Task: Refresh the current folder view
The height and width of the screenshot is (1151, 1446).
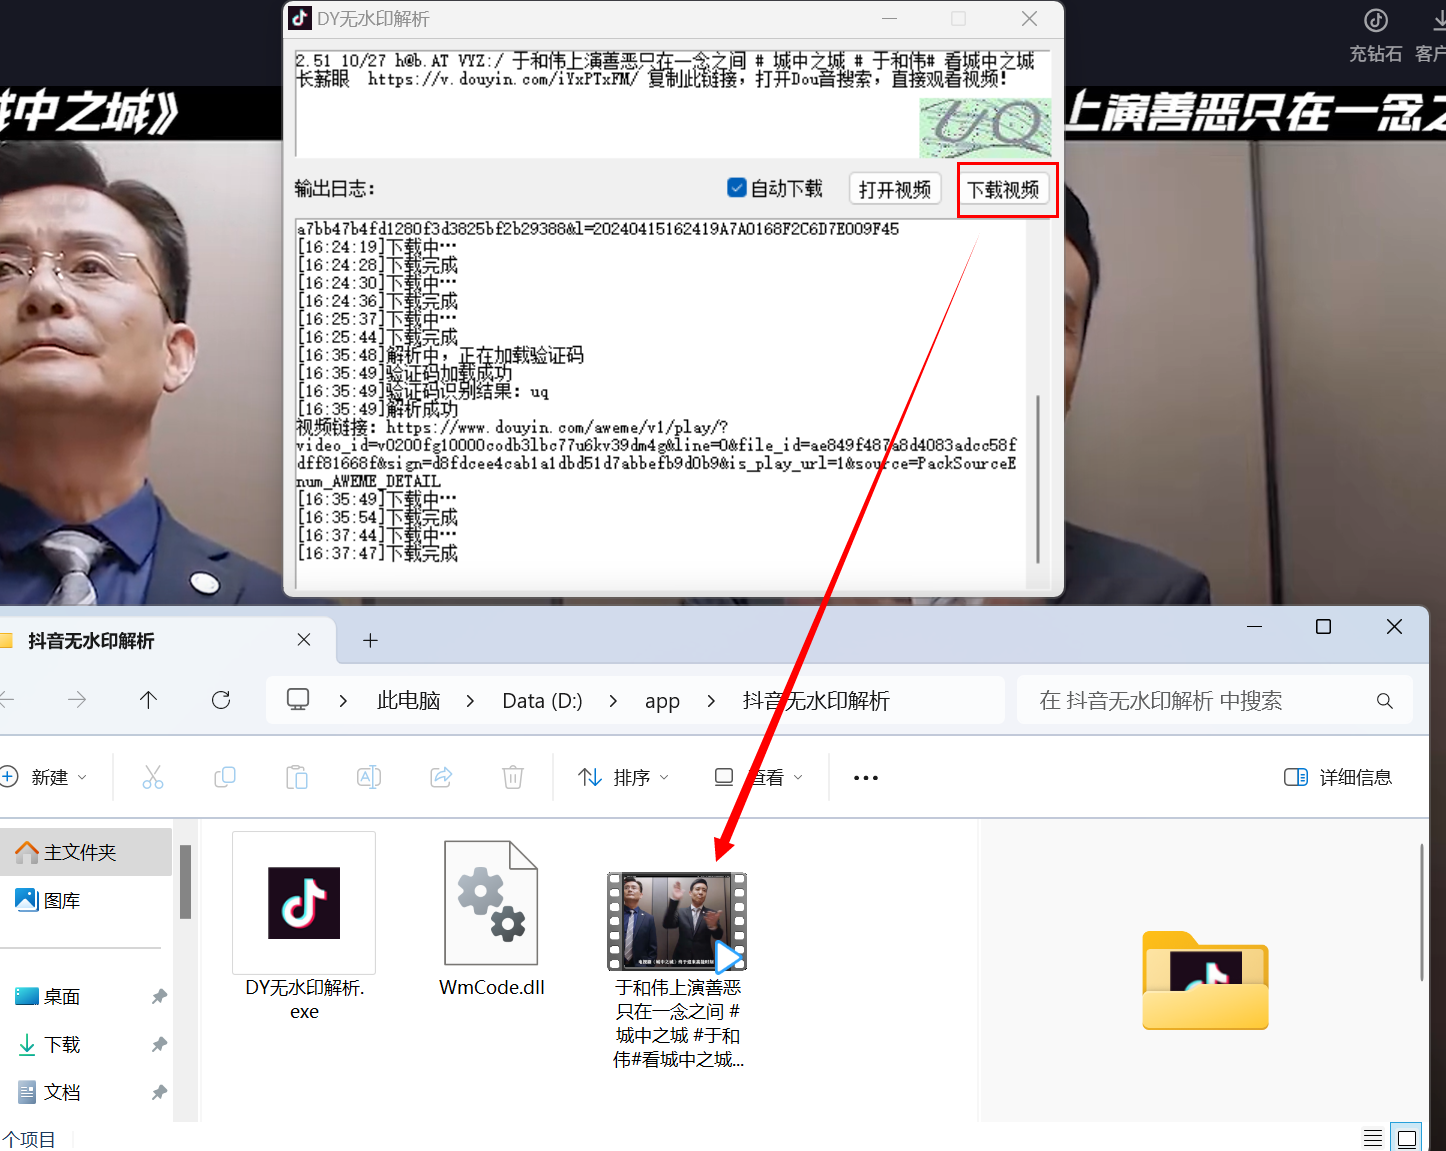Action: click(221, 700)
